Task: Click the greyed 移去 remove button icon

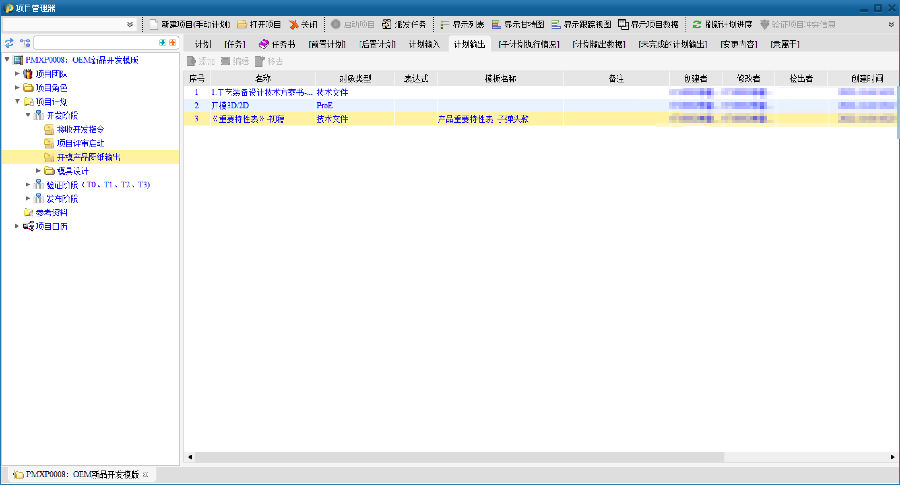Action: tap(260, 61)
